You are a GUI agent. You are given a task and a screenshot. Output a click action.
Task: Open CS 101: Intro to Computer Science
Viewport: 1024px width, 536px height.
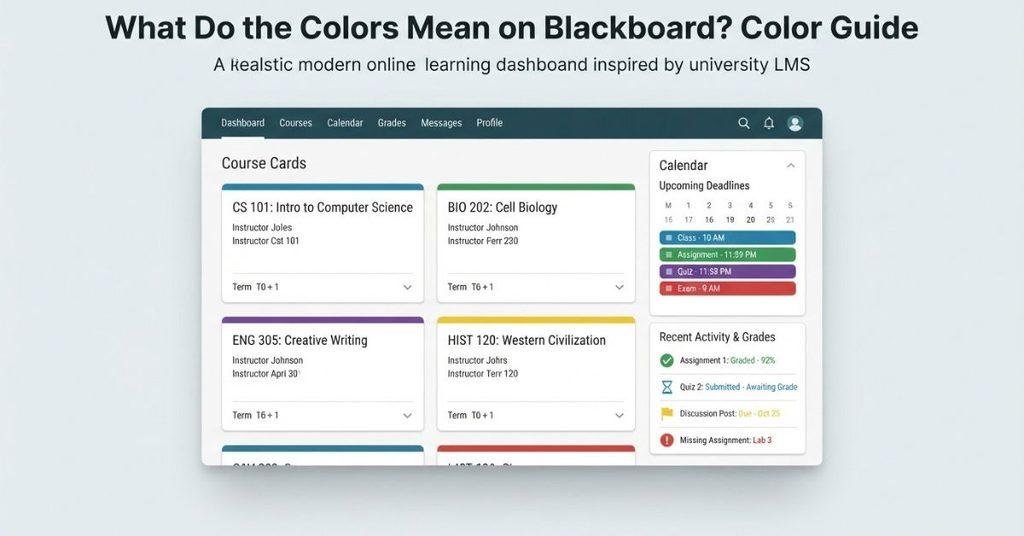tap(323, 208)
